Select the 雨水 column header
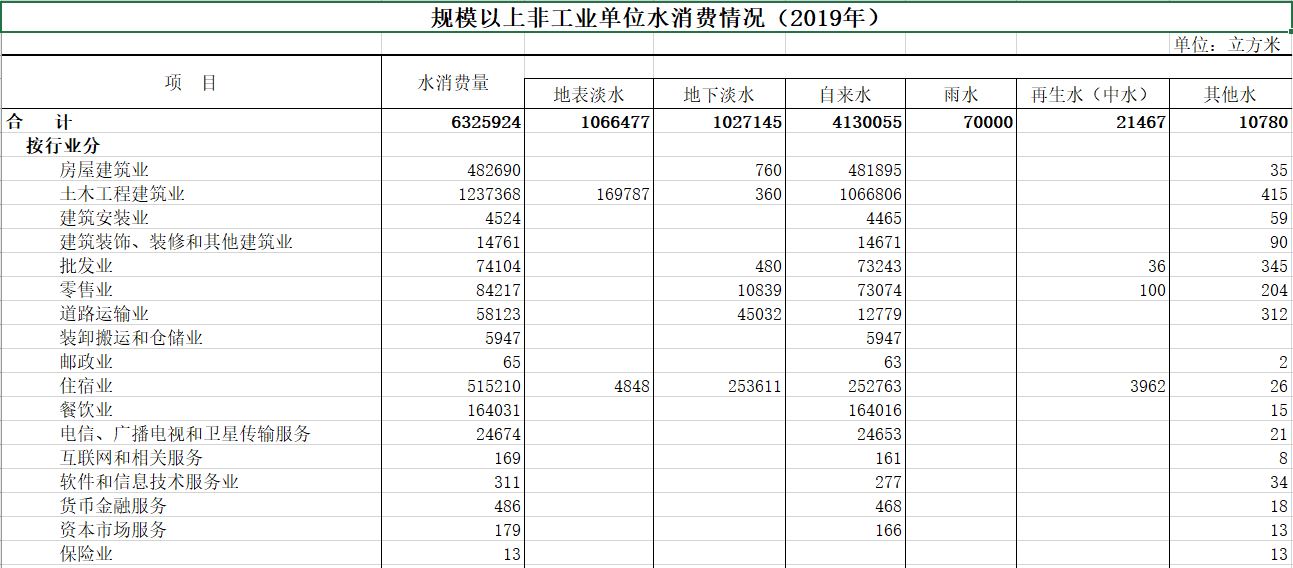The width and height of the screenshot is (1293, 568). pyautogui.click(x=961, y=95)
